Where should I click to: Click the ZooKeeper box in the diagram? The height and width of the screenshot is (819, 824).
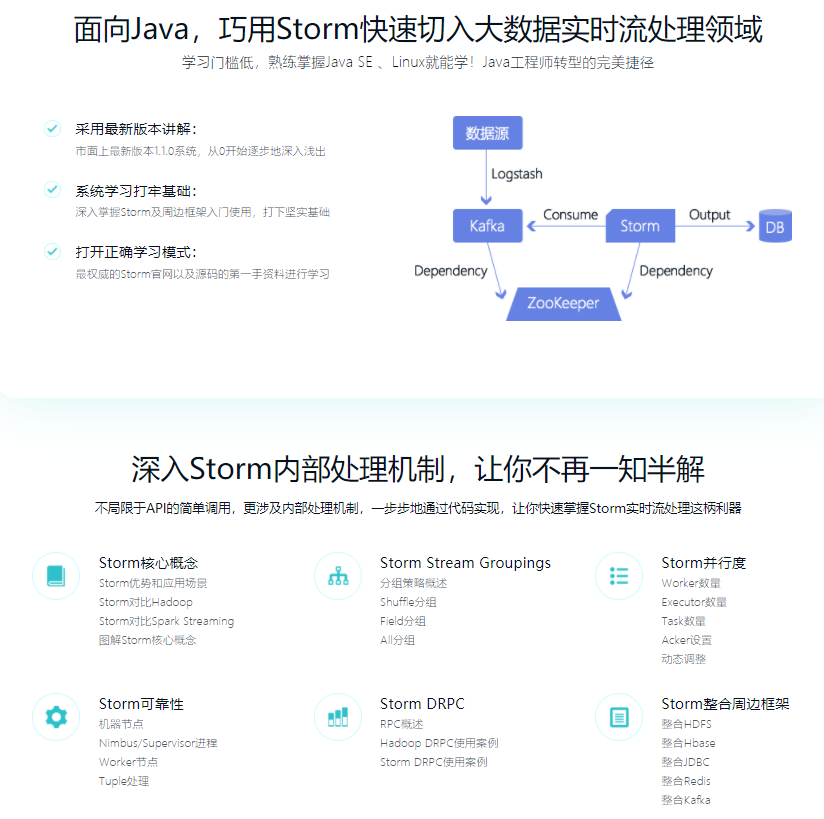point(563,301)
